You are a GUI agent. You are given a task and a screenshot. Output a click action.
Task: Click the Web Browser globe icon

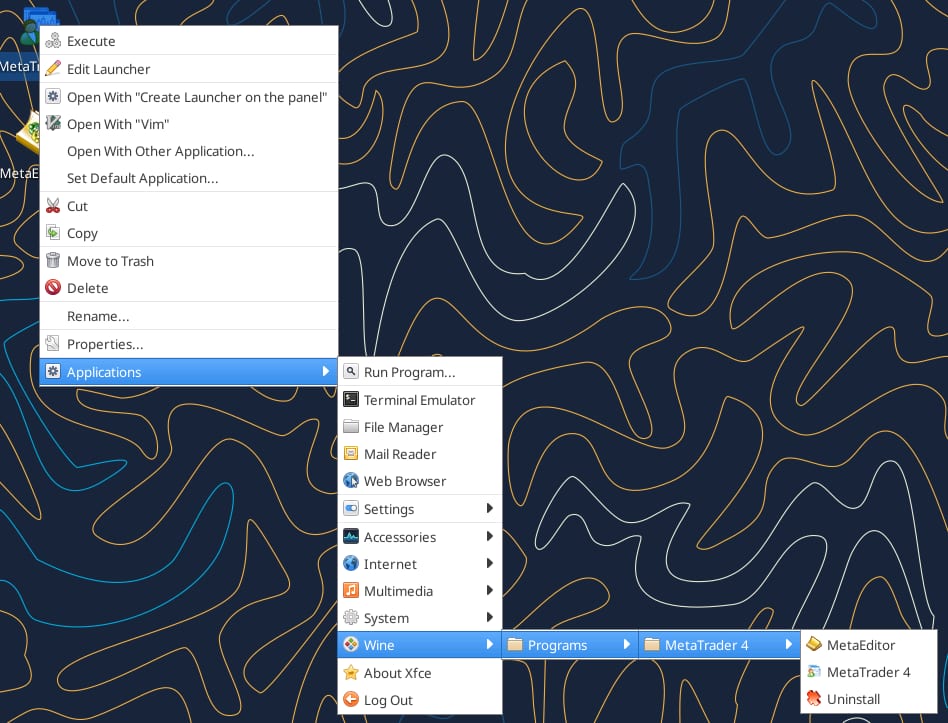[351, 481]
